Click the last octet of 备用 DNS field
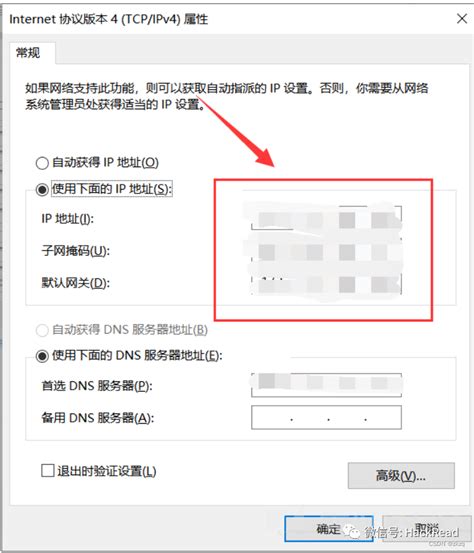474x553 pixels. (384, 418)
